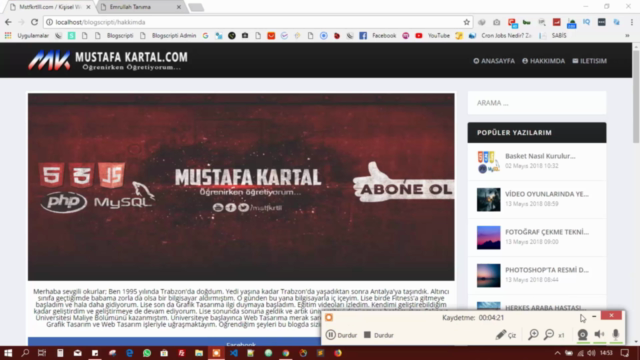640x360 pixels.
Task: Minimize the recorder panel
Action: (x=594, y=316)
